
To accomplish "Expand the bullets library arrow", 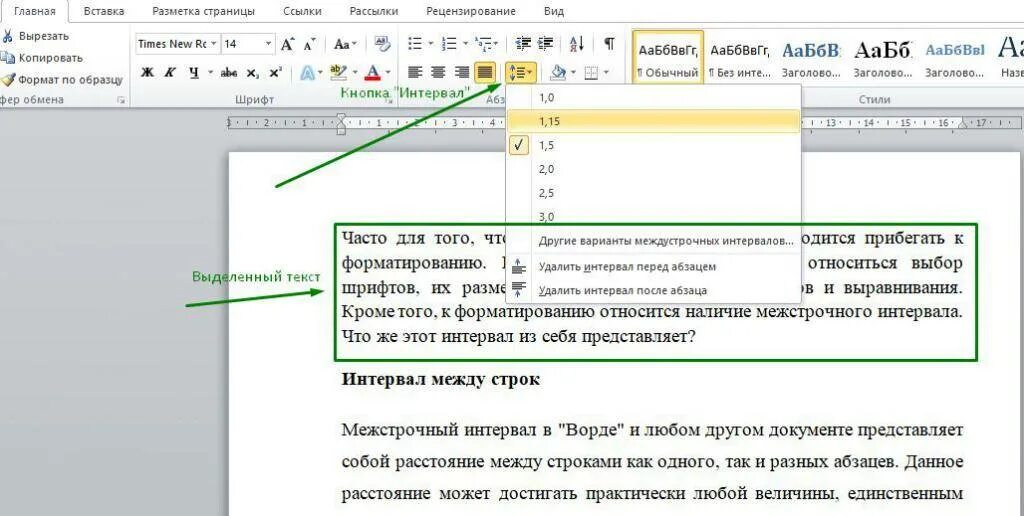I will pos(431,44).
